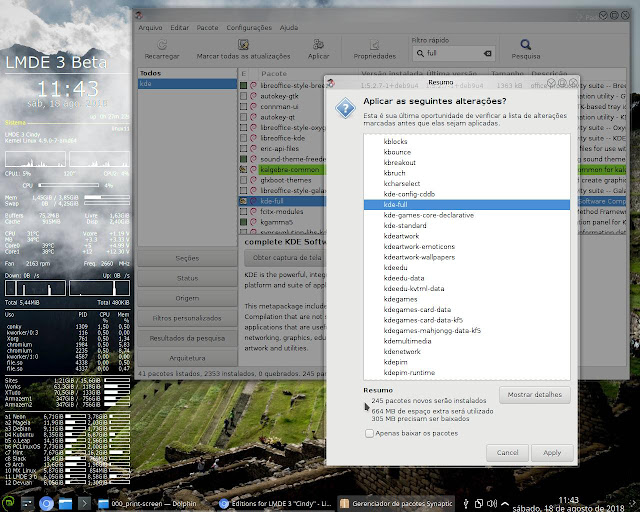This screenshot has height=512, width=640.
Task: Toggle the gfxboot-themes package checkbox
Action: click(x=243, y=180)
